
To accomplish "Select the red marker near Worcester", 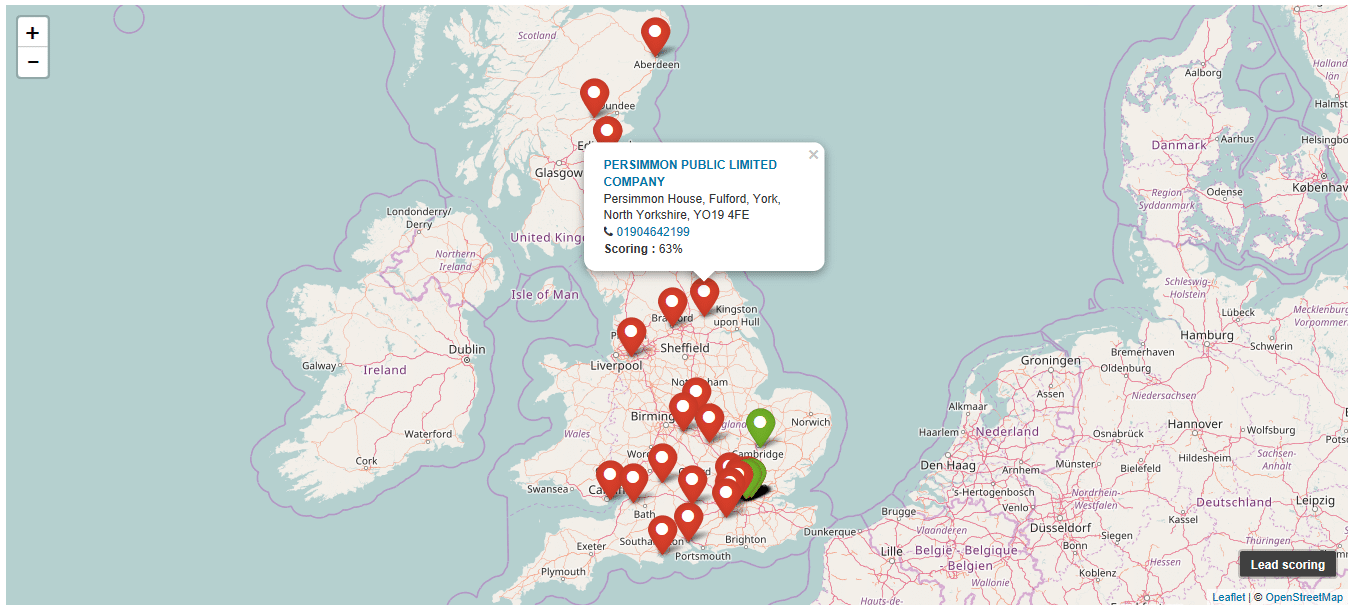I will point(662,462).
